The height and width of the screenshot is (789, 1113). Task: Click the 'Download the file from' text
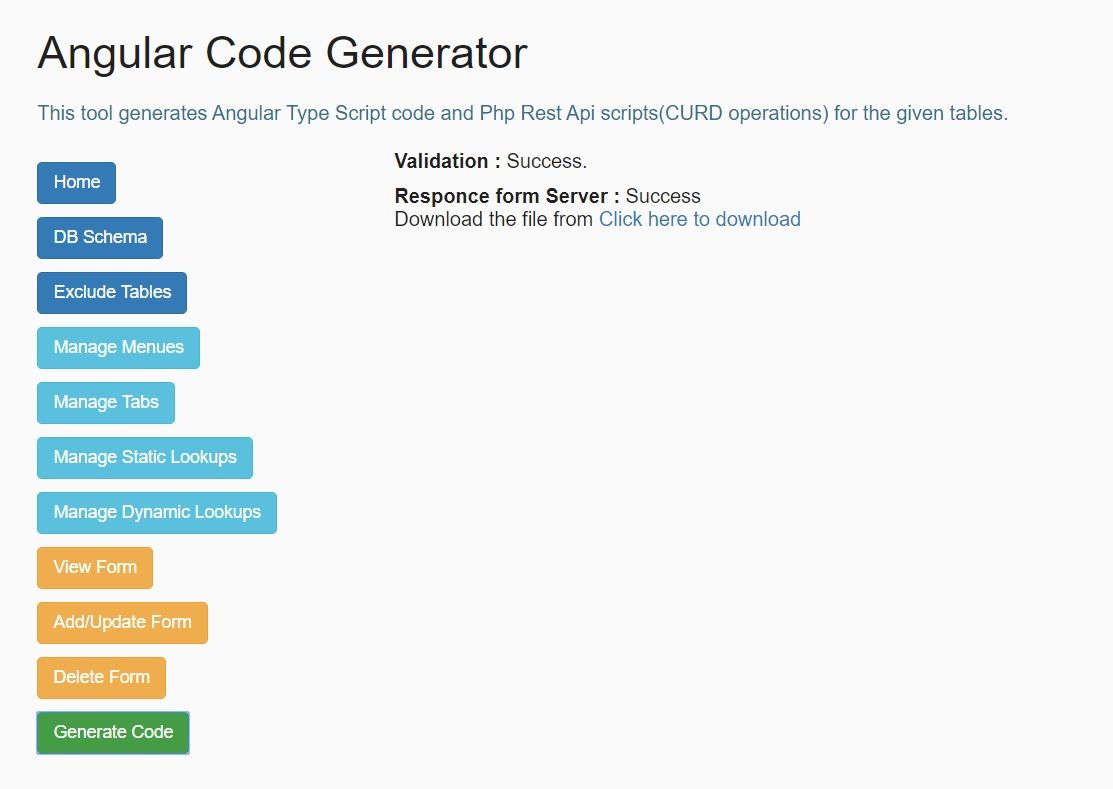[x=494, y=219]
